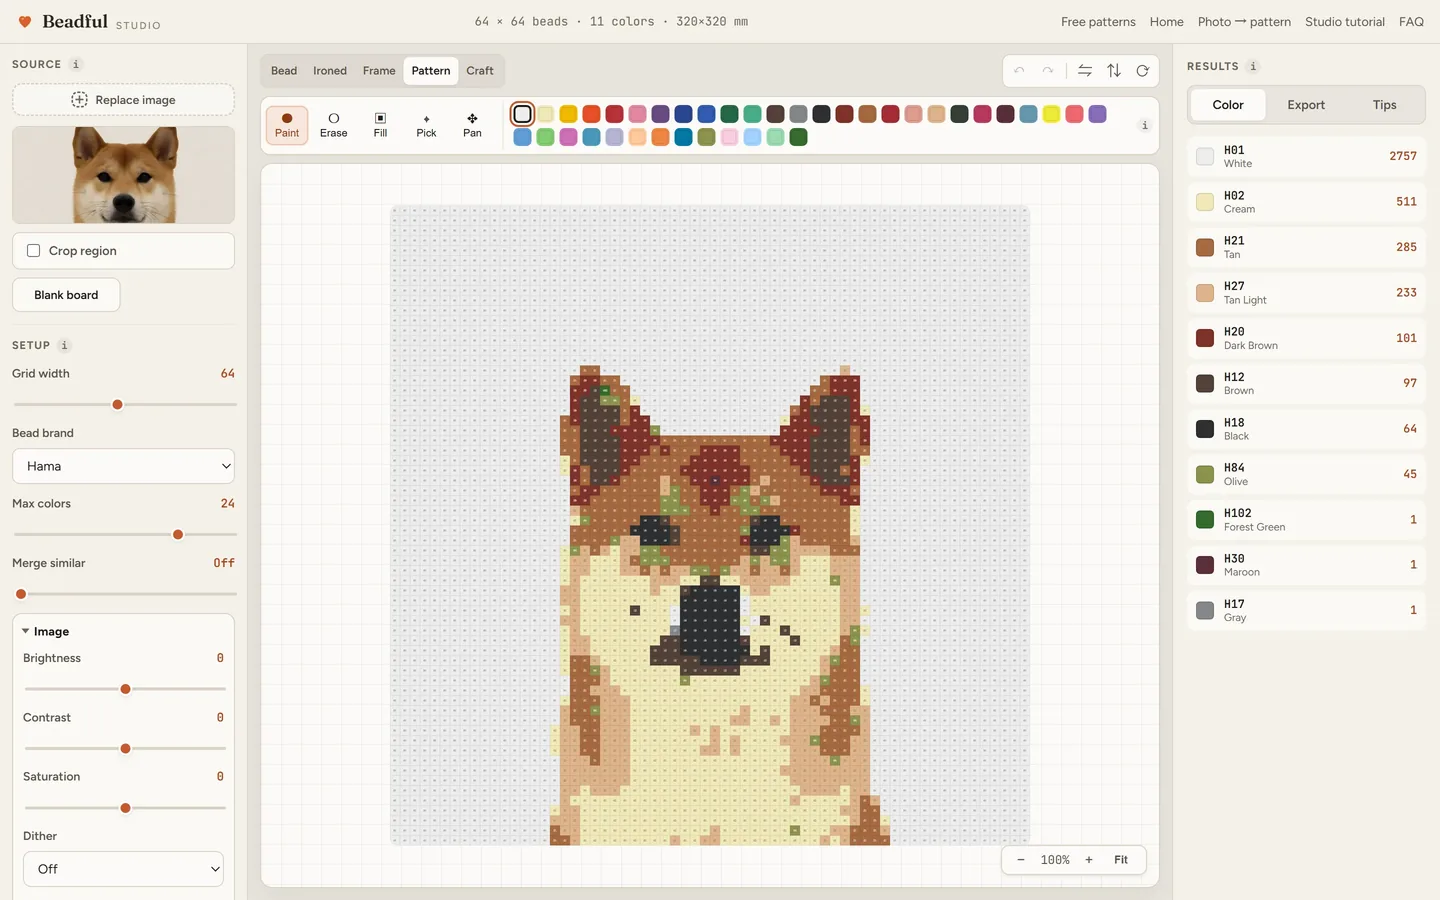Click the Shiba dog source thumbnail
This screenshot has width=1440, height=900.
point(124,175)
